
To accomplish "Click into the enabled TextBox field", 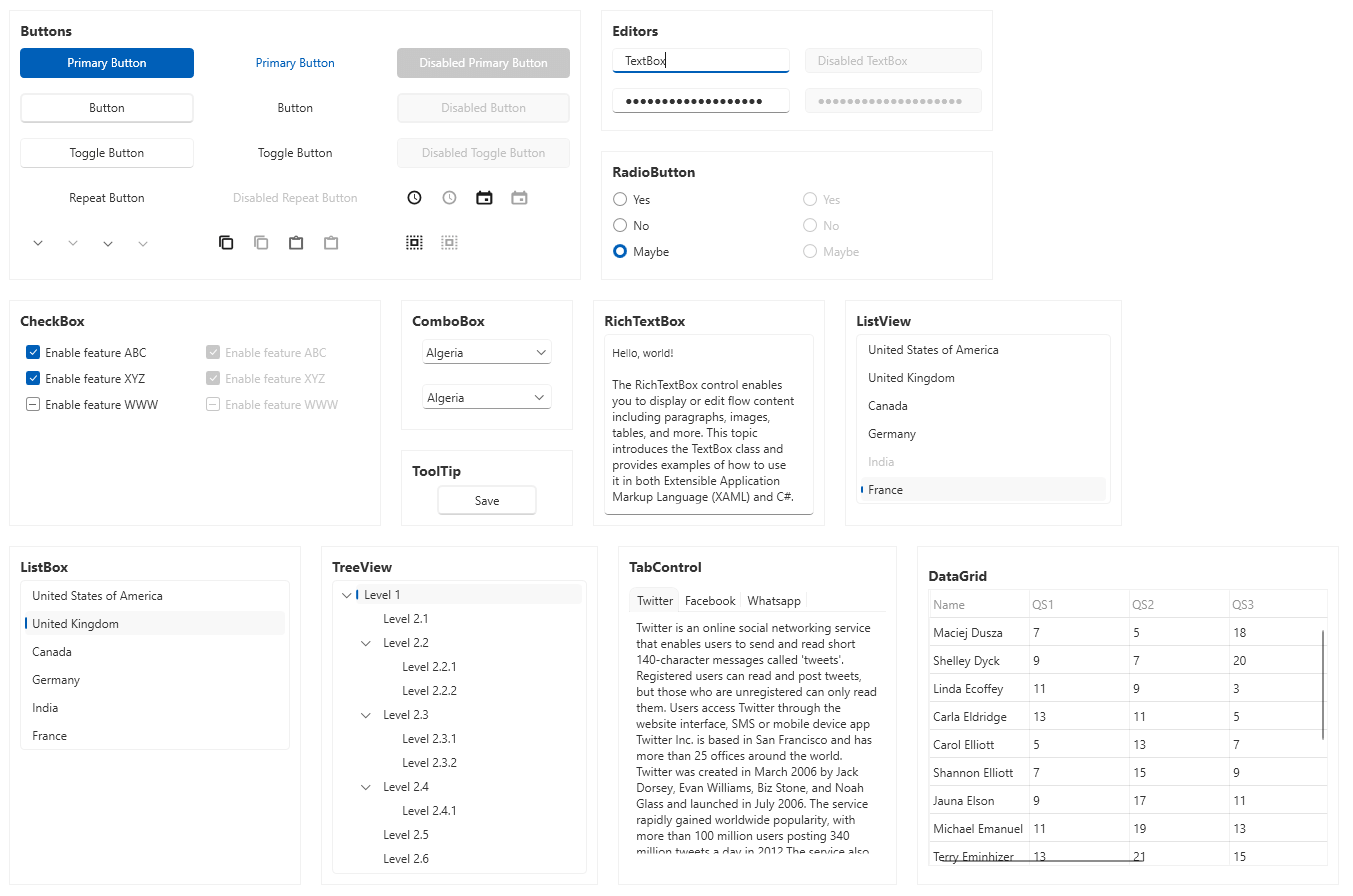I will 700,61.
